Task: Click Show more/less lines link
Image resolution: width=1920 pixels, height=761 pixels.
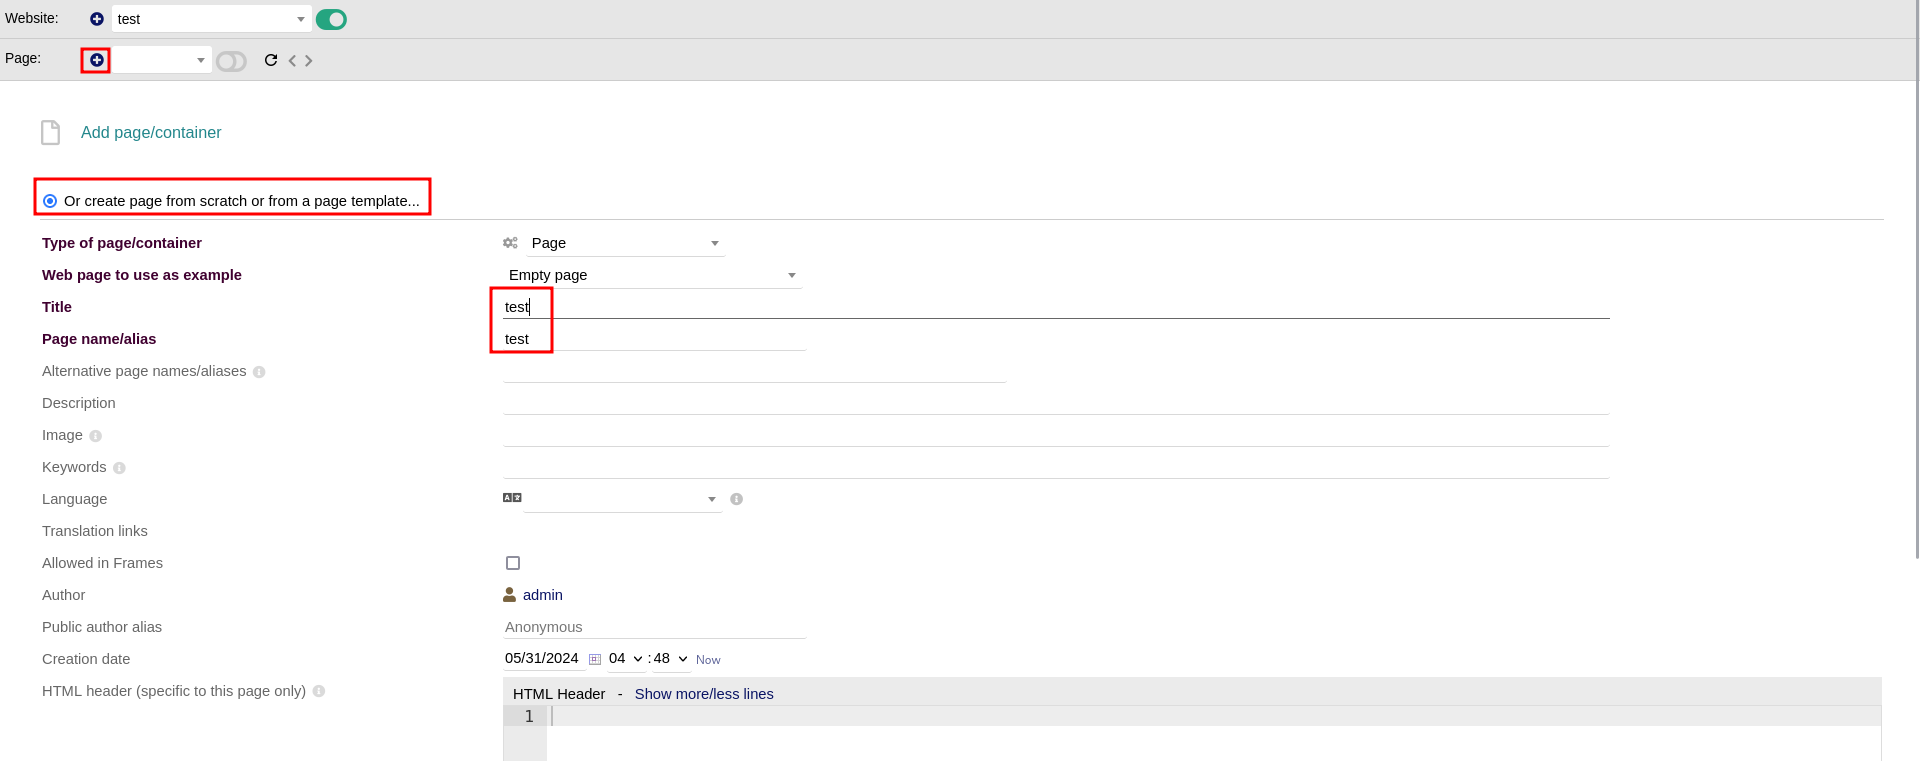Action: pyautogui.click(x=704, y=694)
